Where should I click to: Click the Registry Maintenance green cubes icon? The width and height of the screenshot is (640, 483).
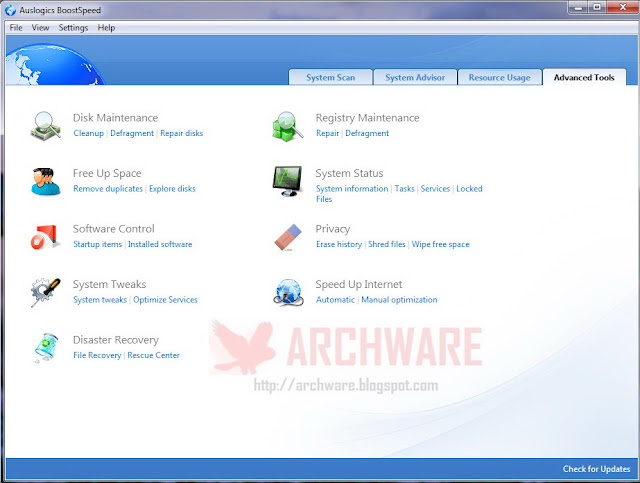(x=288, y=126)
